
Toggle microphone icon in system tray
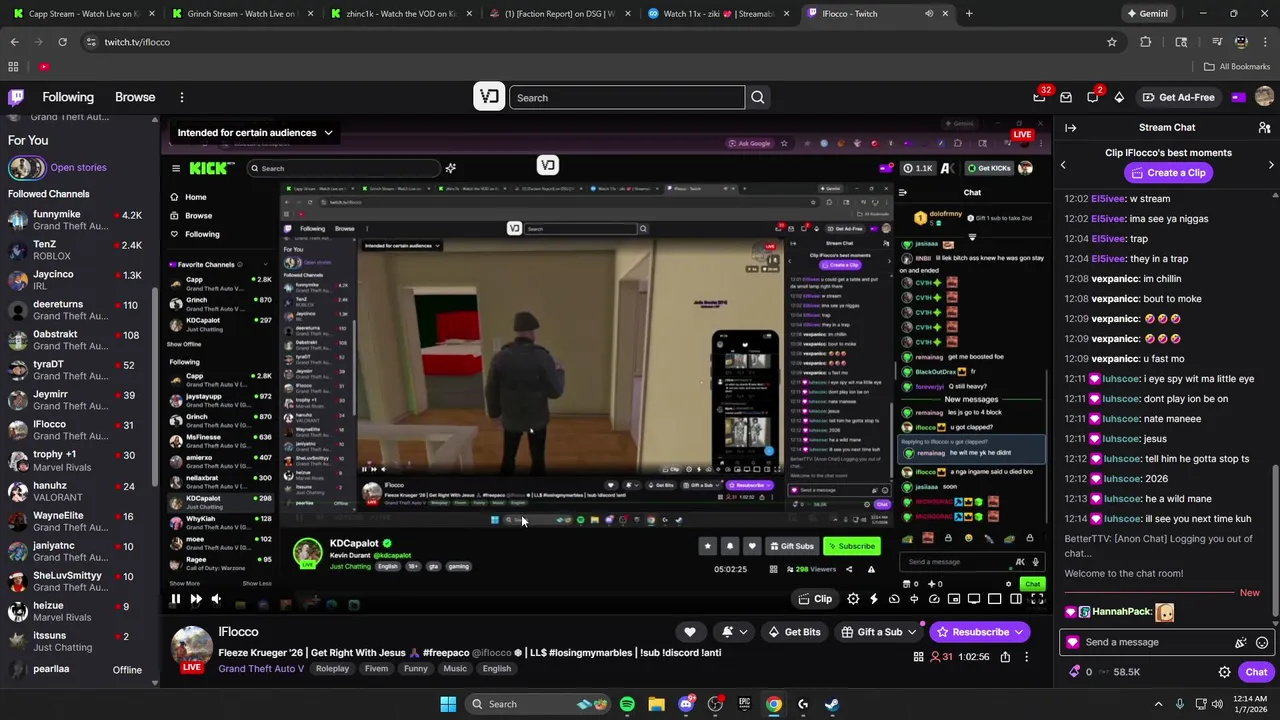(1180, 704)
